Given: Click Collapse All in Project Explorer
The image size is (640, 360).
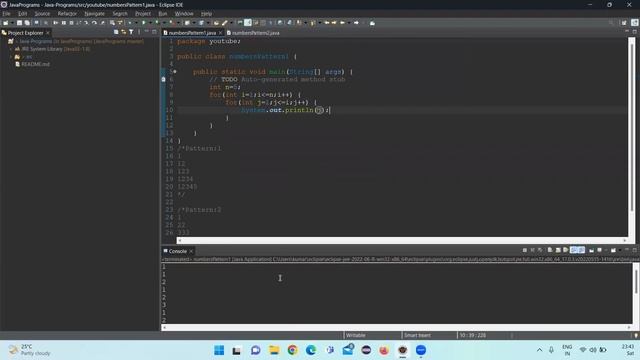Looking at the screenshot, I should click(x=116, y=32).
